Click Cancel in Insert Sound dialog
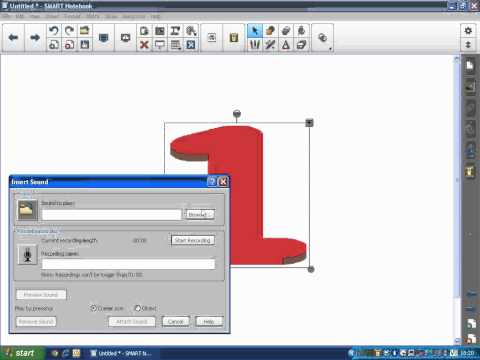The image size is (480, 360). coord(176,321)
